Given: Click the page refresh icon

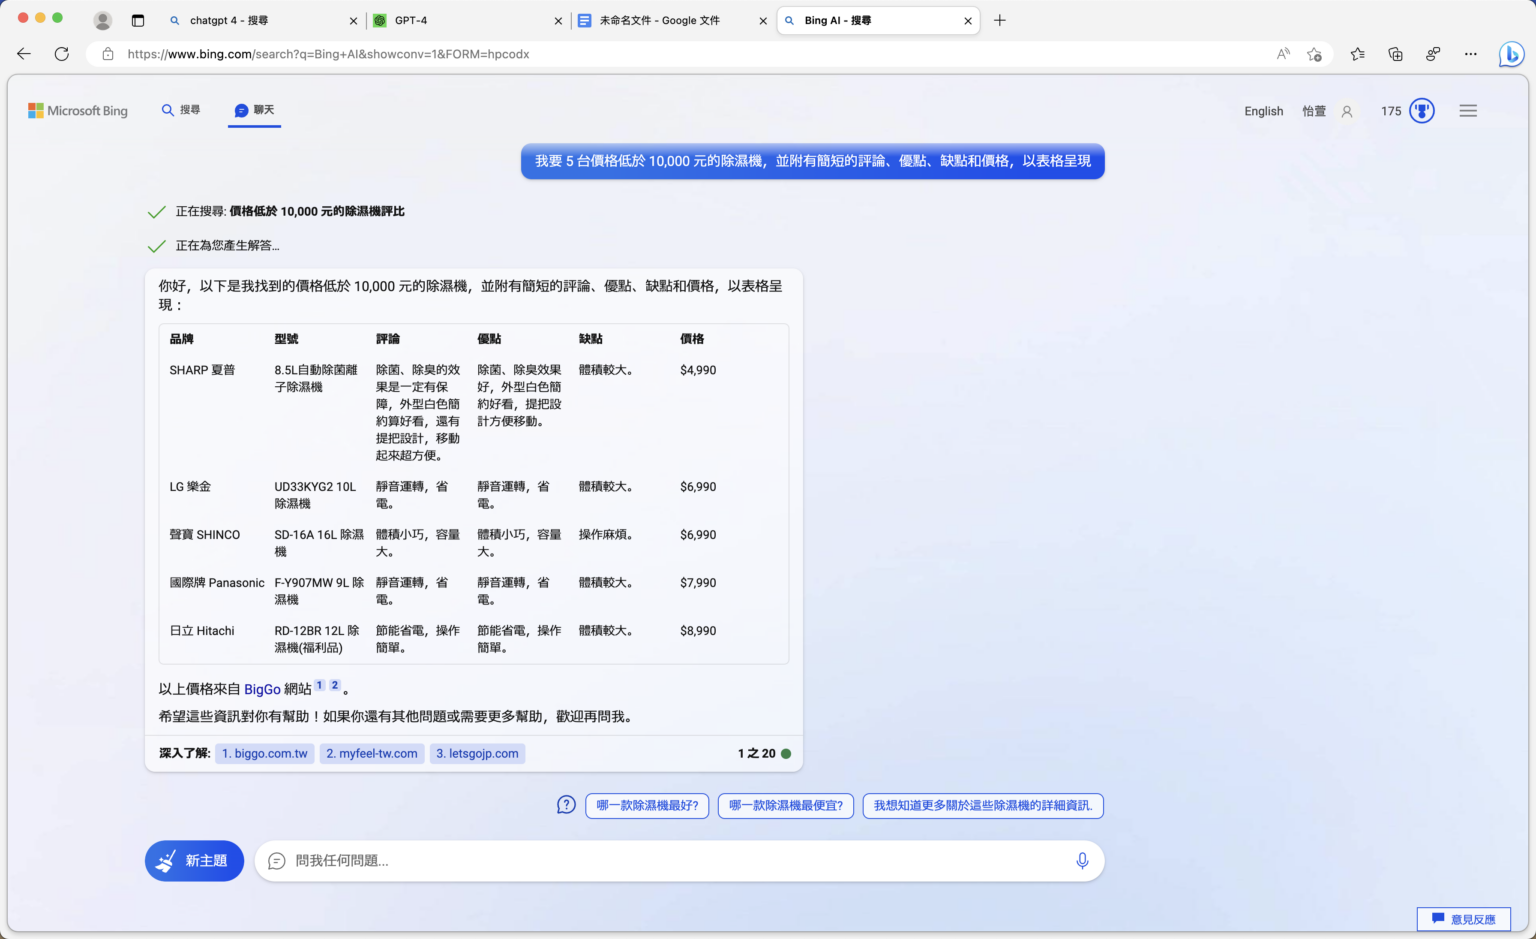Looking at the screenshot, I should click(61, 54).
